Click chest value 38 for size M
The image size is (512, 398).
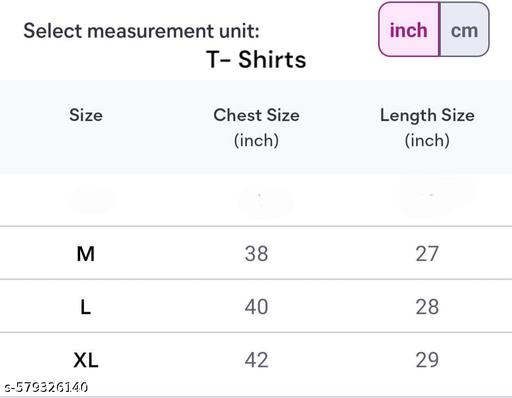(x=256, y=254)
